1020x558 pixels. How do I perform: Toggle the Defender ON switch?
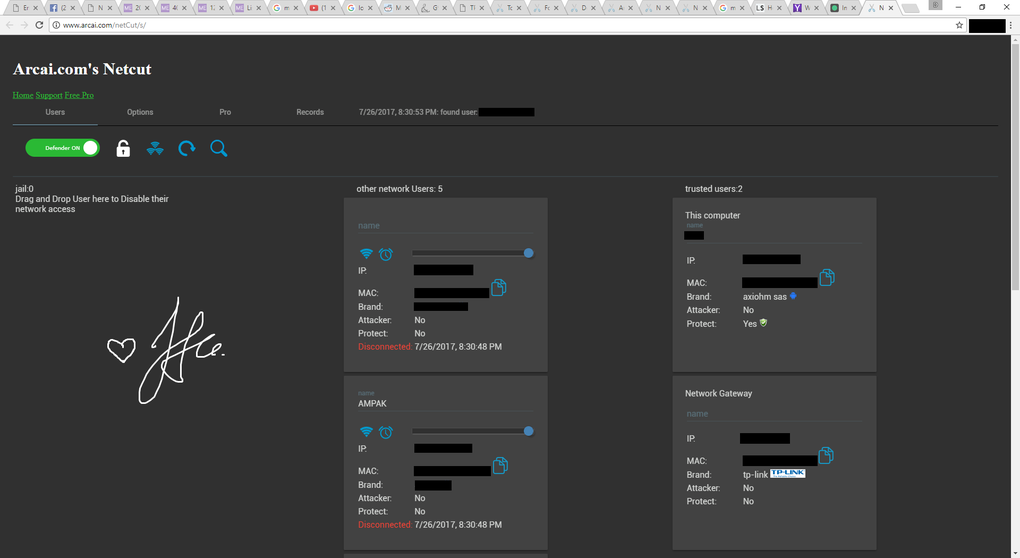tap(62, 148)
